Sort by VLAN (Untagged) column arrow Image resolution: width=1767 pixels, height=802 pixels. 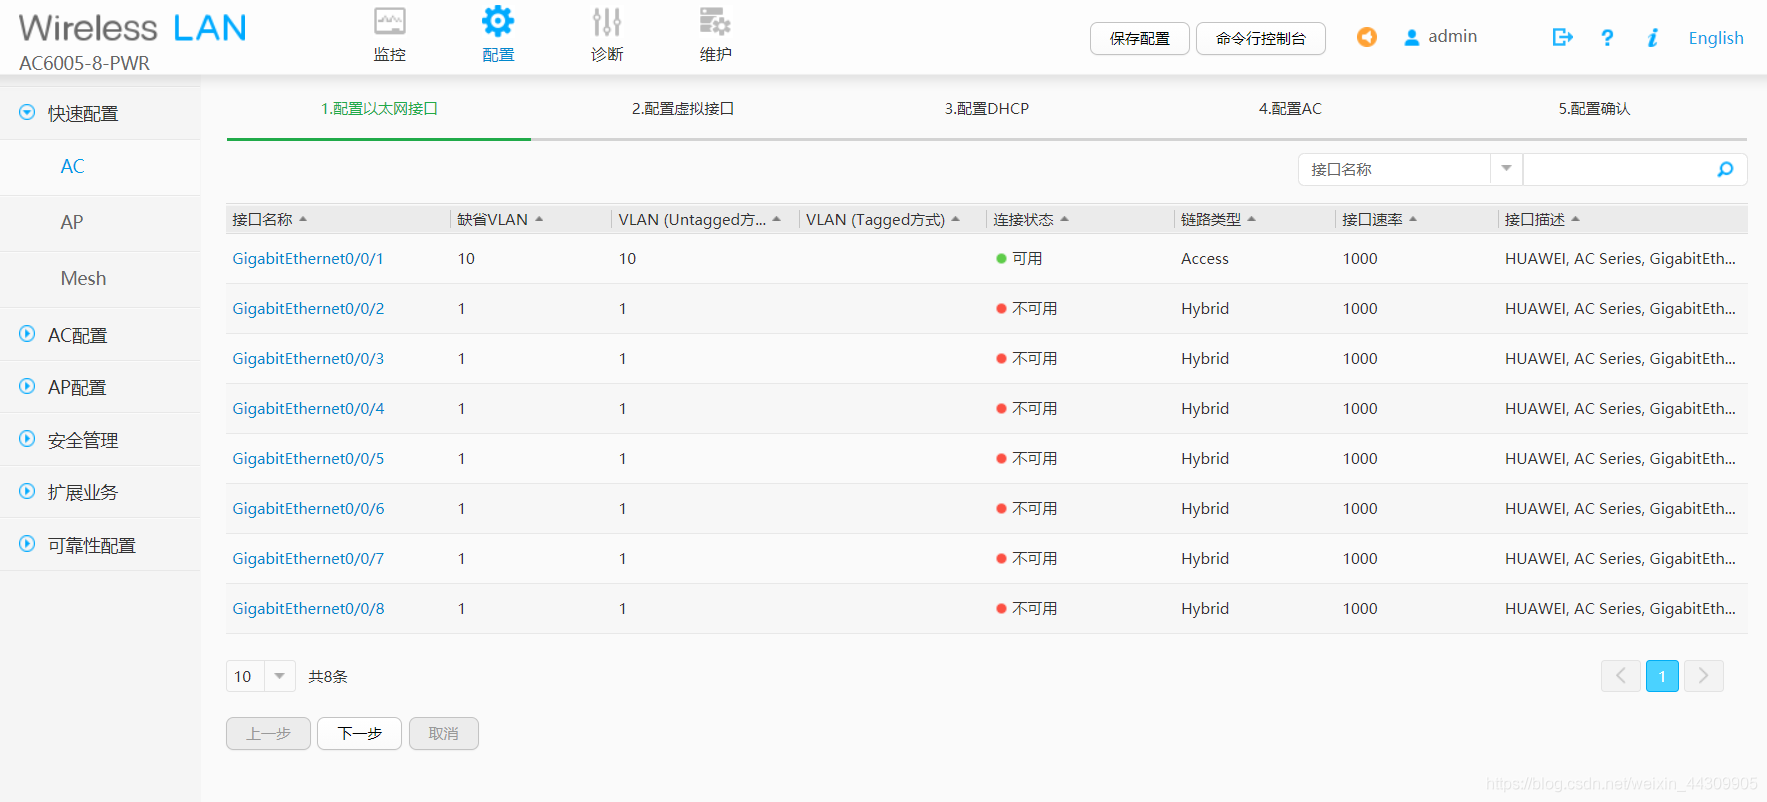(776, 219)
